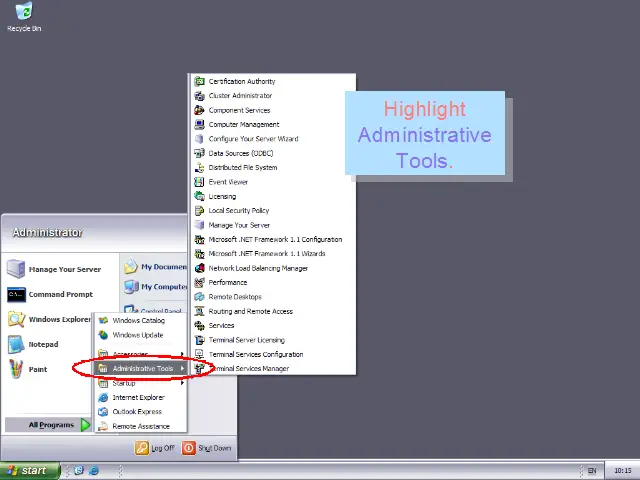This screenshot has height=480, width=640.
Task: Choose Event Viewer in Administrative Tools
Action: pyautogui.click(x=228, y=182)
